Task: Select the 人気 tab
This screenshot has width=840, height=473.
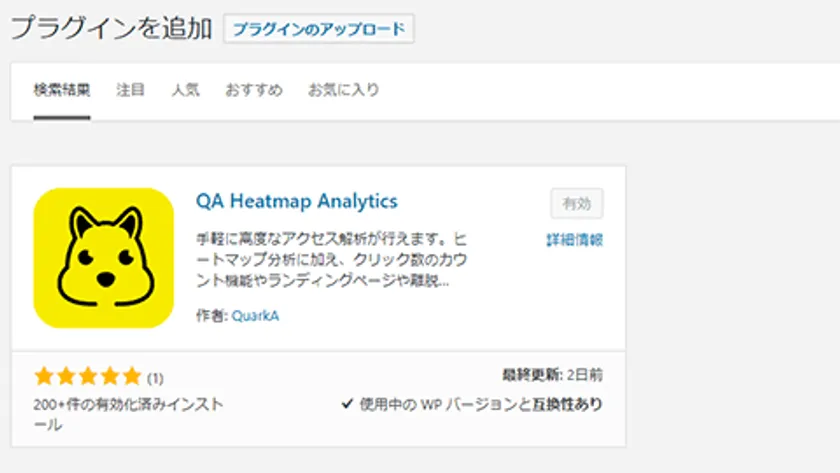Action: [185, 90]
